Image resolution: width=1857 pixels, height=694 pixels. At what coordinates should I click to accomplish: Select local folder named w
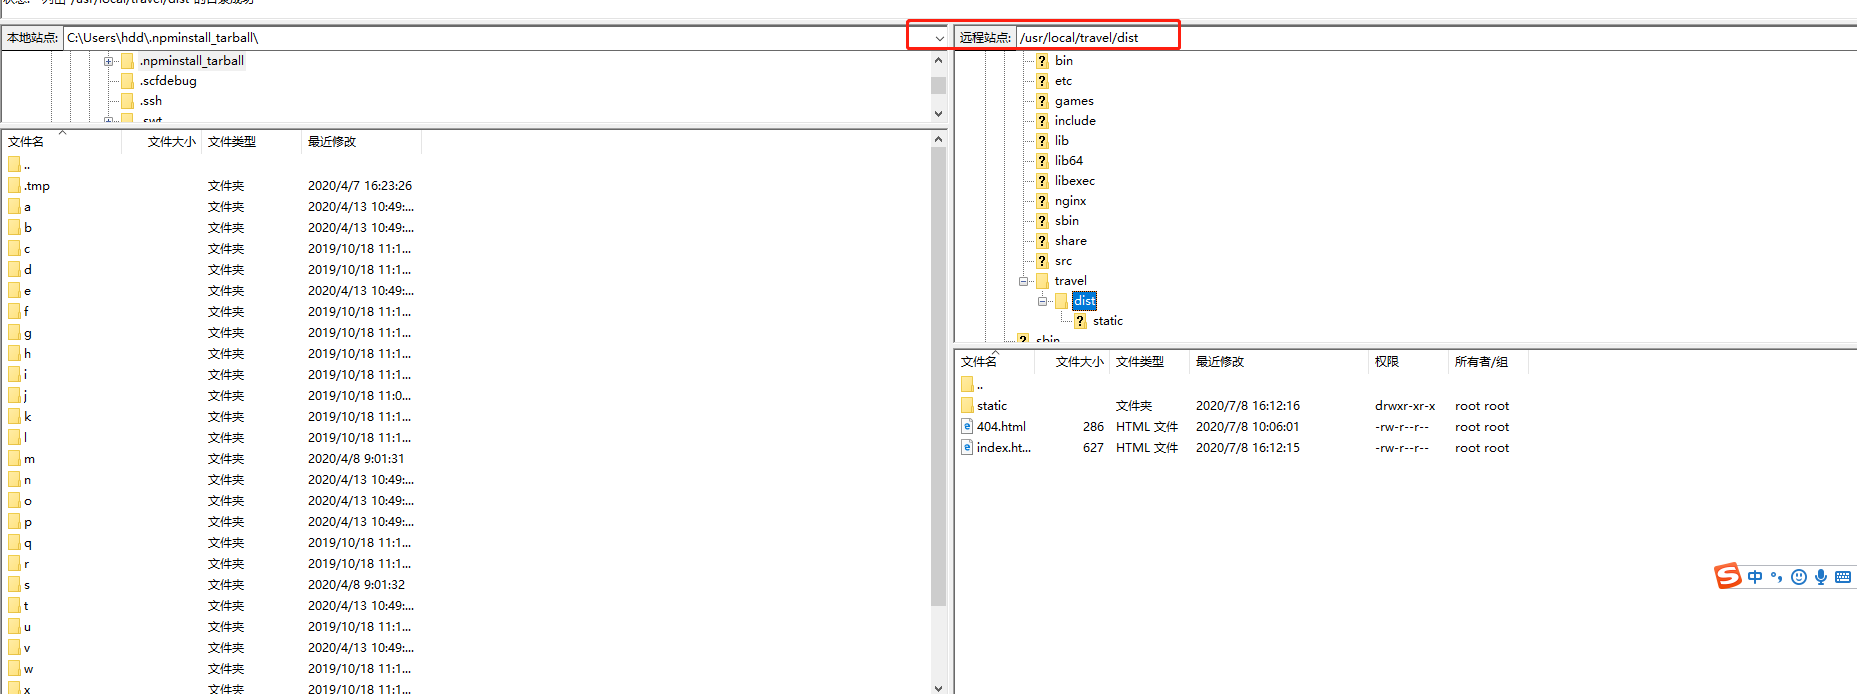pos(29,669)
